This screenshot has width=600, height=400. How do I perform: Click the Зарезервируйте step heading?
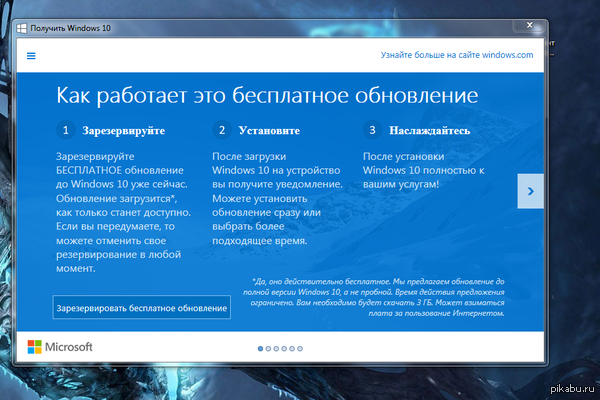[125, 131]
